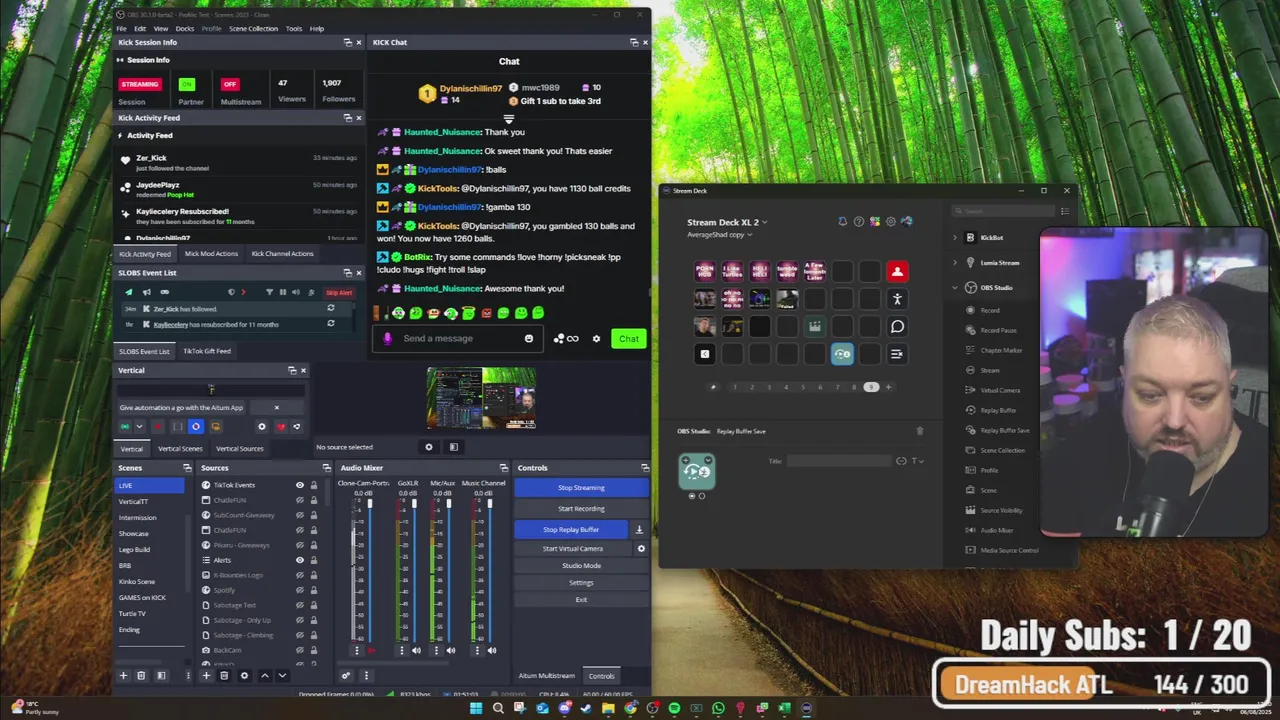
Task: Mute the Music Channel audio
Action: [x=491, y=651]
